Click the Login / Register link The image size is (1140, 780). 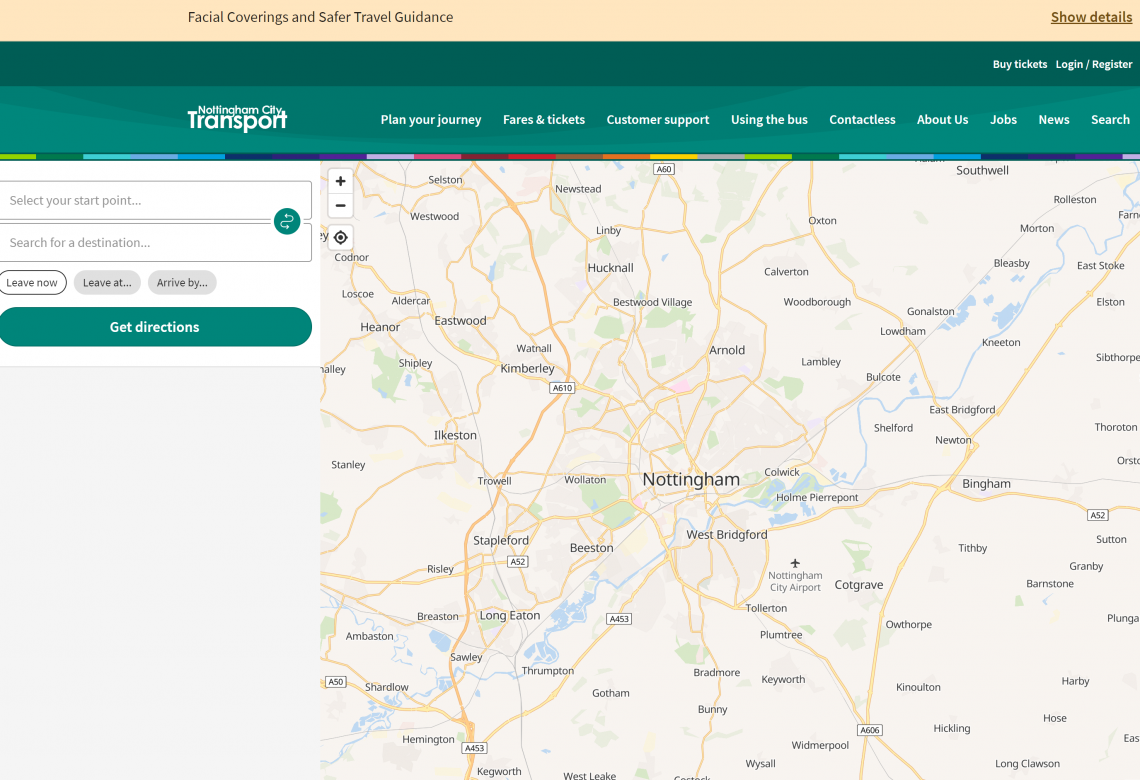pos(1094,64)
